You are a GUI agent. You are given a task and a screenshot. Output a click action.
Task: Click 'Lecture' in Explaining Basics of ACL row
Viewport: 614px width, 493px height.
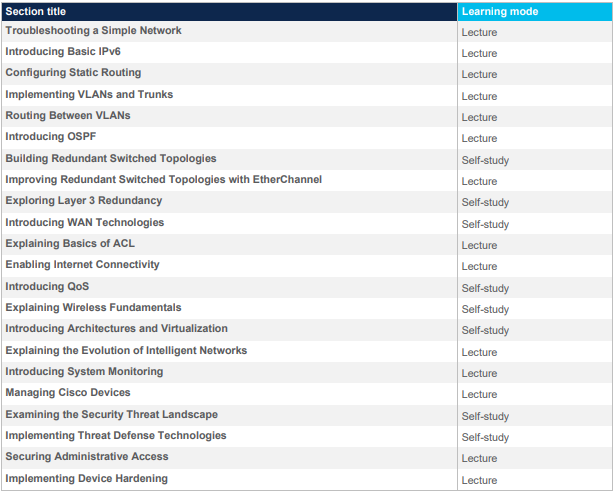[479, 246]
